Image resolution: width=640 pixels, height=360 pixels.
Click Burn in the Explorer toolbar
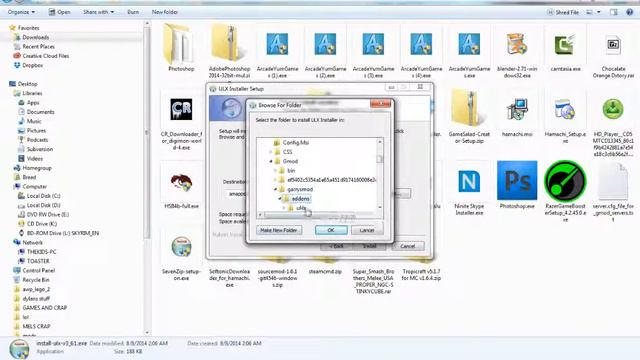(x=133, y=12)
